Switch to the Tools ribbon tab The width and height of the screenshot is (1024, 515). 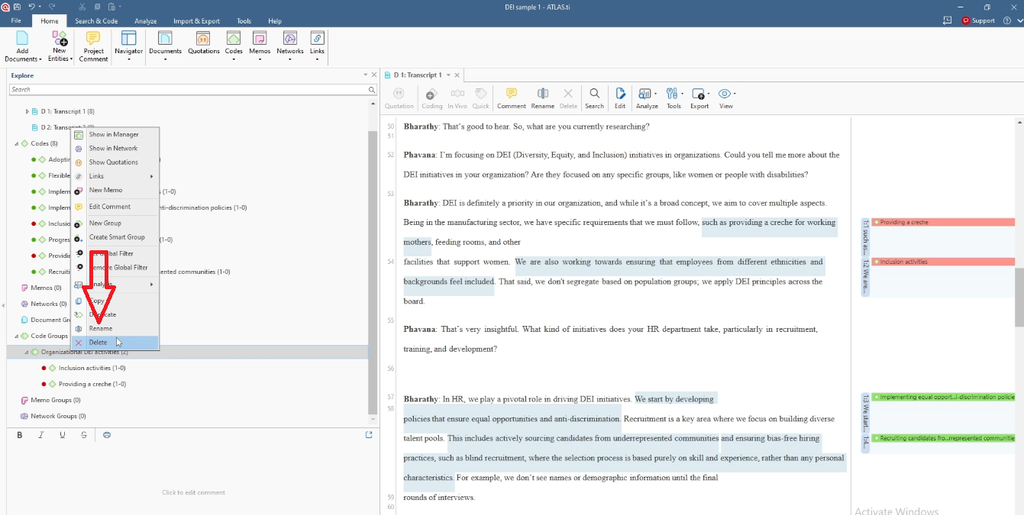click(244, 21)
